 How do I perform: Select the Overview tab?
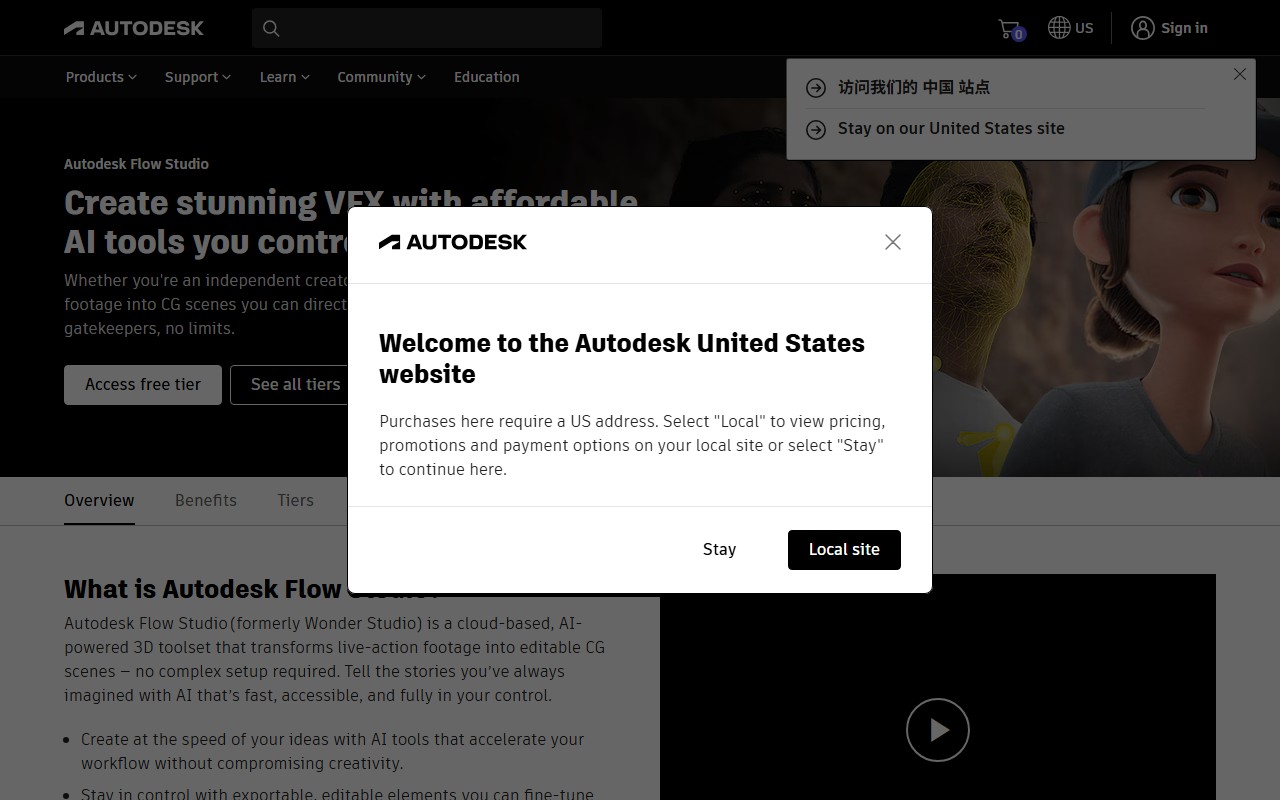[99, 500]
